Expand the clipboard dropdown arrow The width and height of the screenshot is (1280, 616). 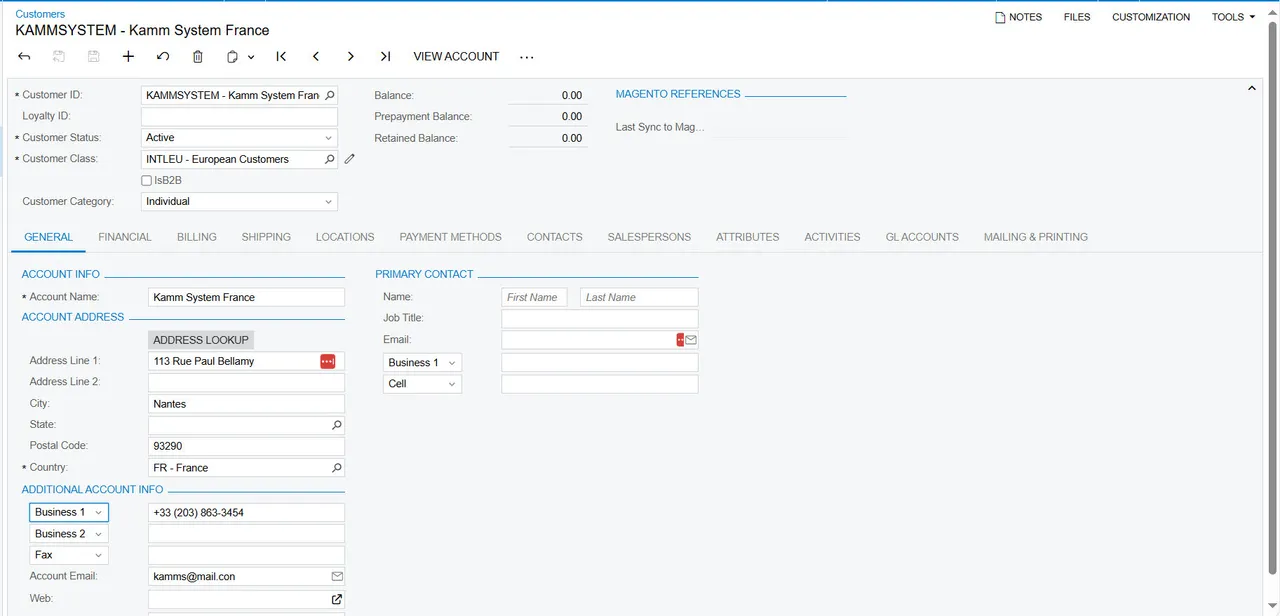251,57
